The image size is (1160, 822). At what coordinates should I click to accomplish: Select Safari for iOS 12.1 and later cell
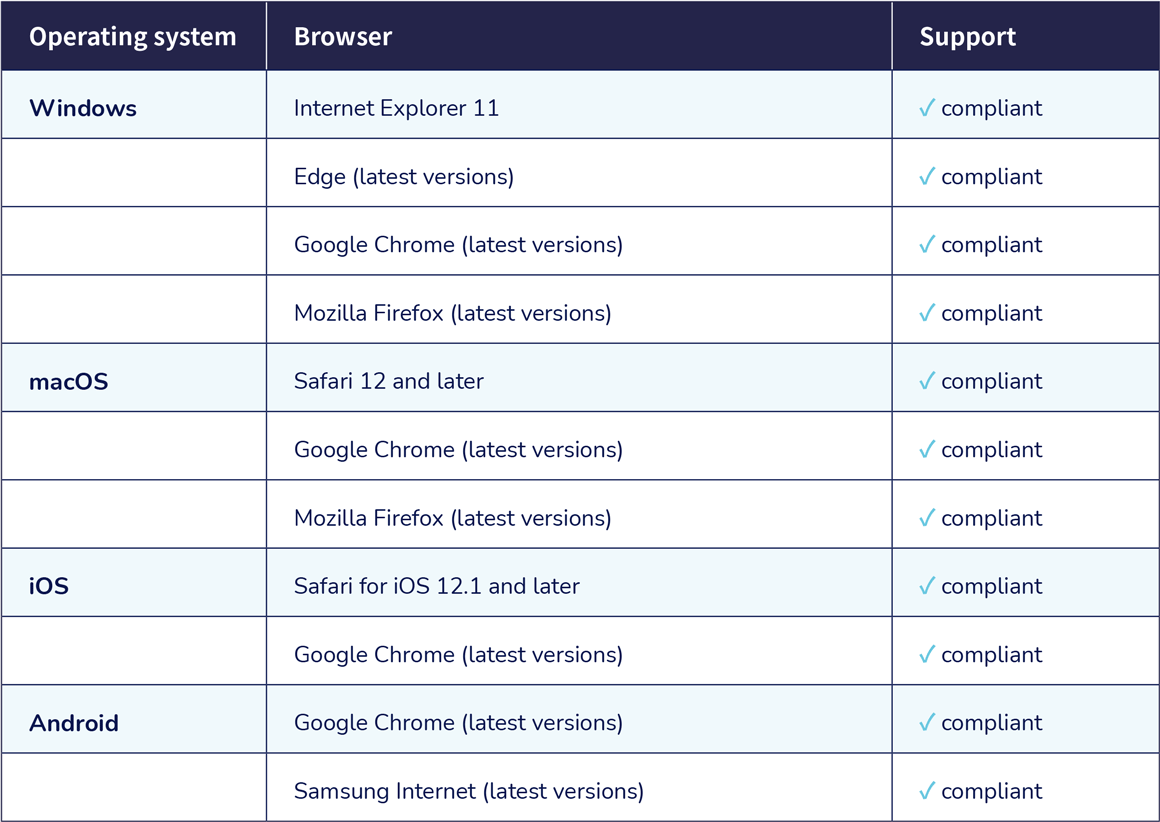click(579, 582)
